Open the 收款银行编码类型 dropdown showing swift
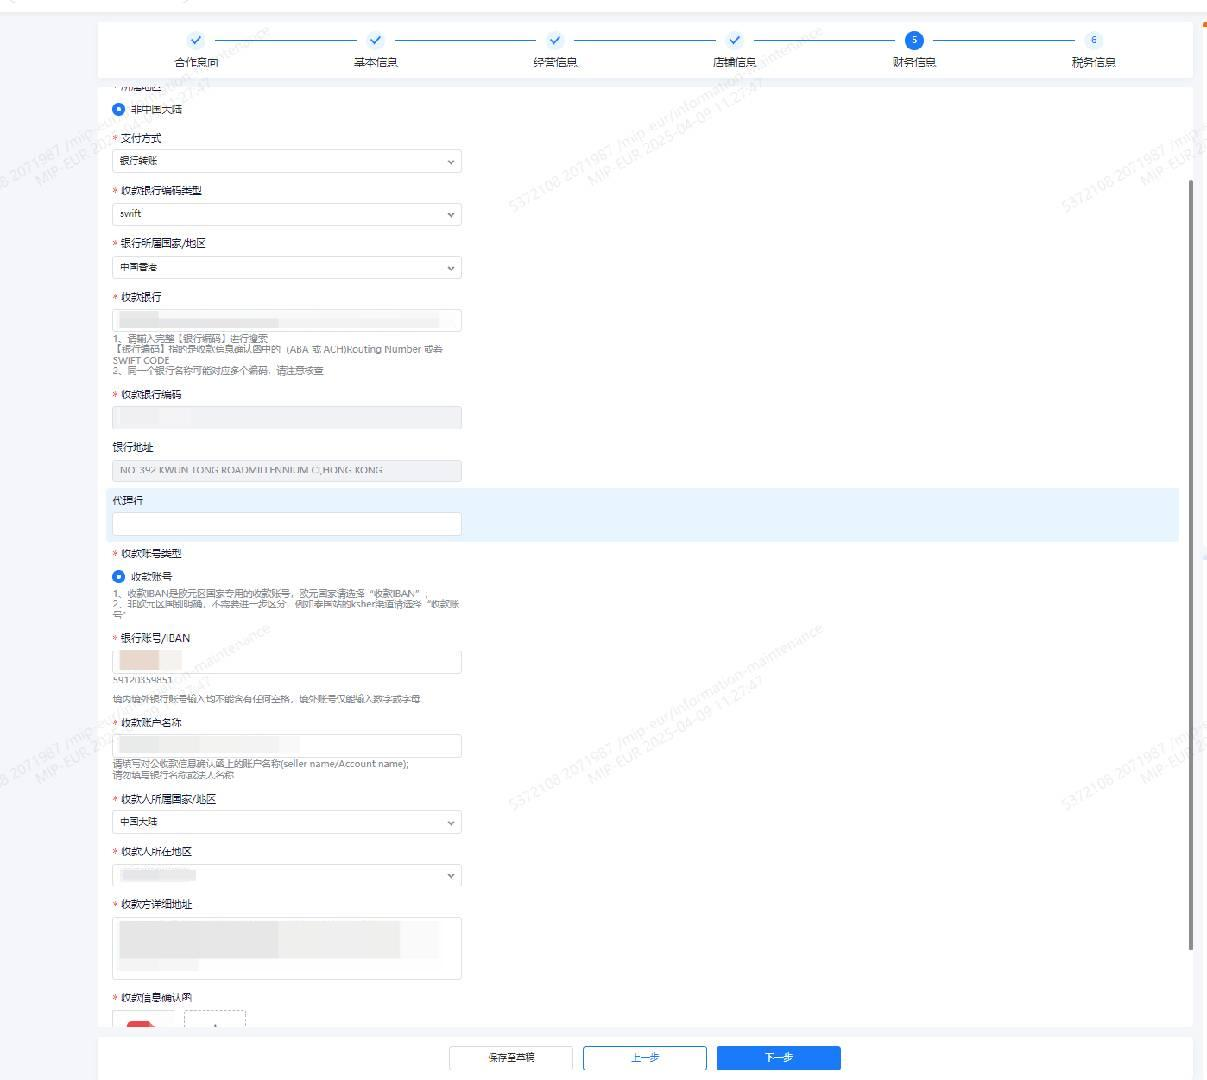This screenshot has width=1207, height=1080. (287, 214)
